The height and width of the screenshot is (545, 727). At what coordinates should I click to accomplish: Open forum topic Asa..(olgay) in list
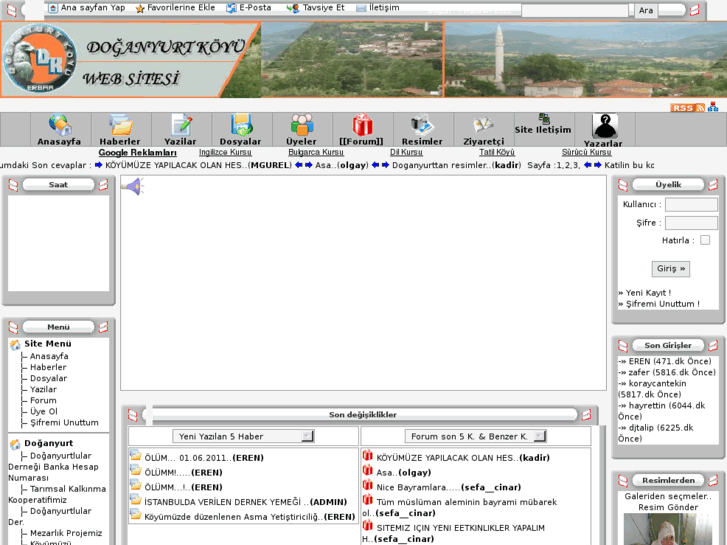[x=404, y=473]
